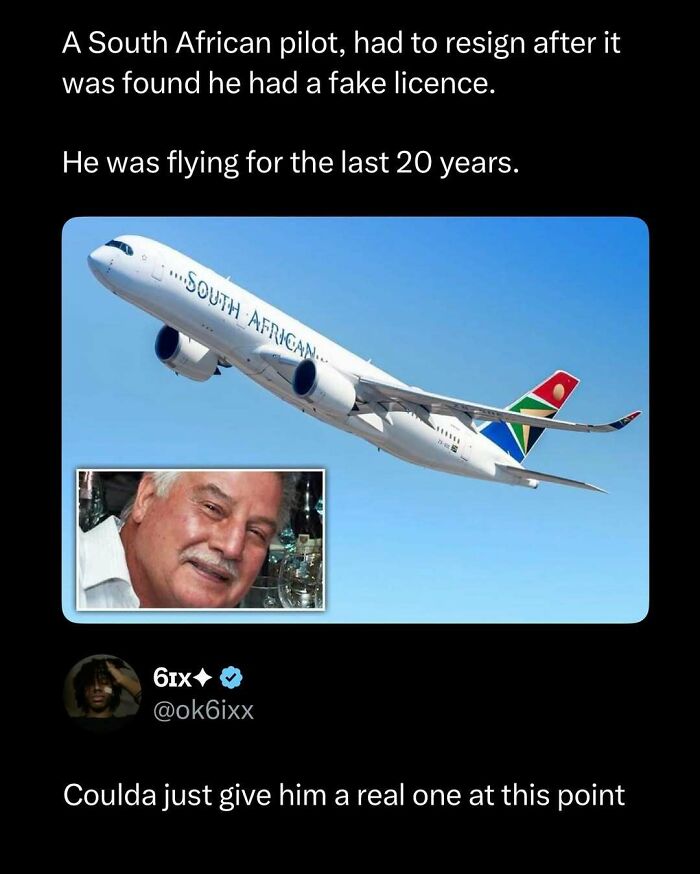Click the nose of the aircraft

click(93, 260)
